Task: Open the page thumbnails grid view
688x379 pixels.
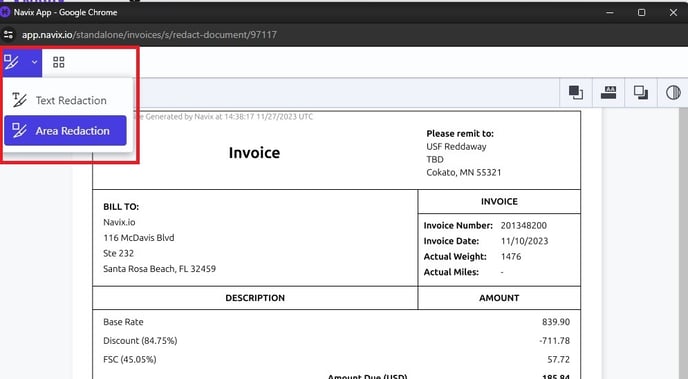Action: (58, 62)
